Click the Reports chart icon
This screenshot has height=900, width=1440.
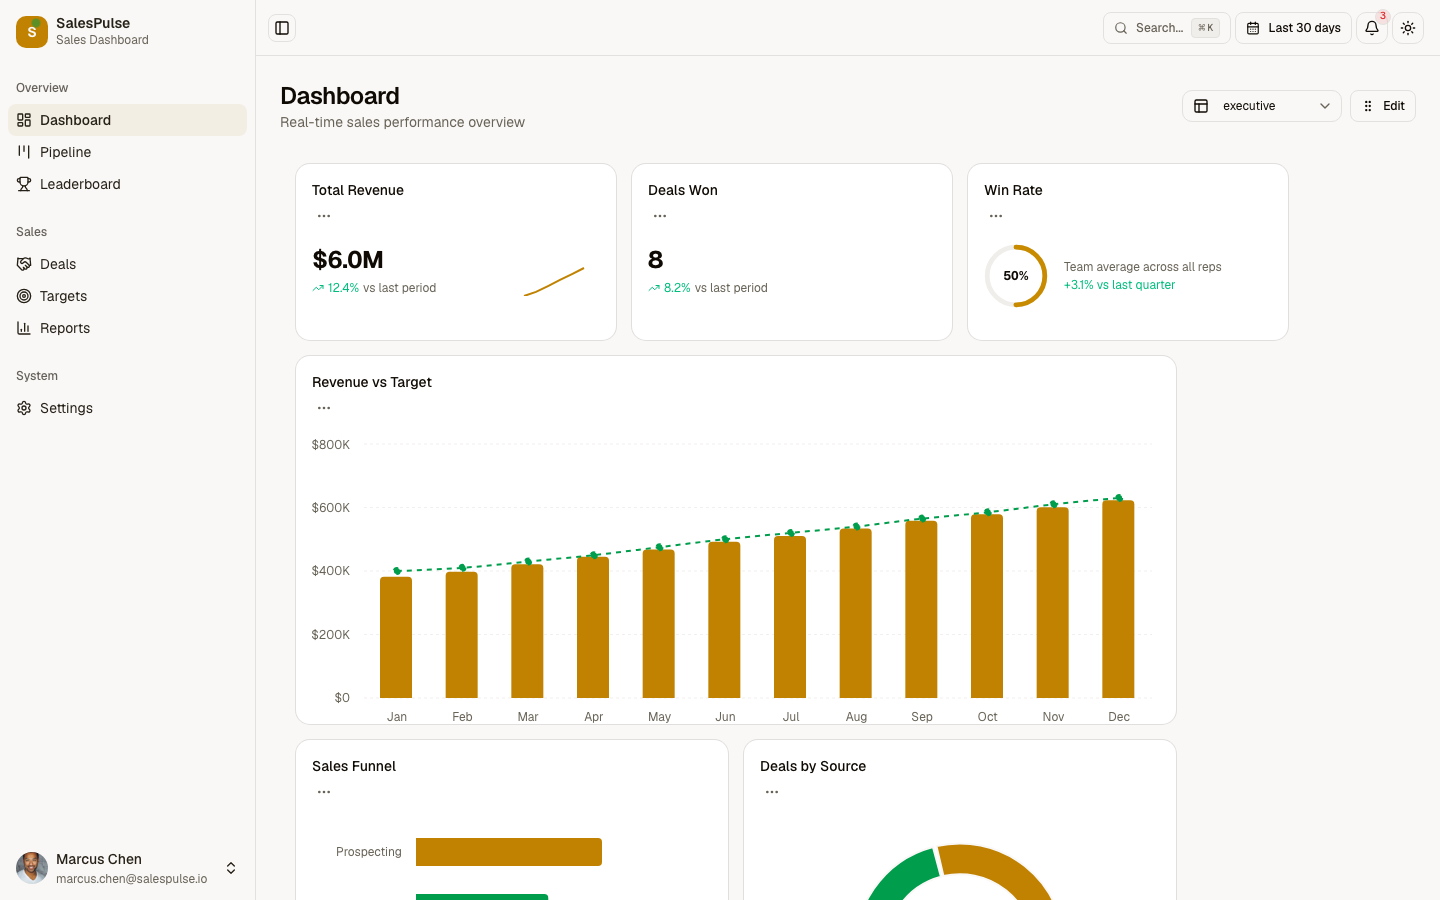pos(24,328)
